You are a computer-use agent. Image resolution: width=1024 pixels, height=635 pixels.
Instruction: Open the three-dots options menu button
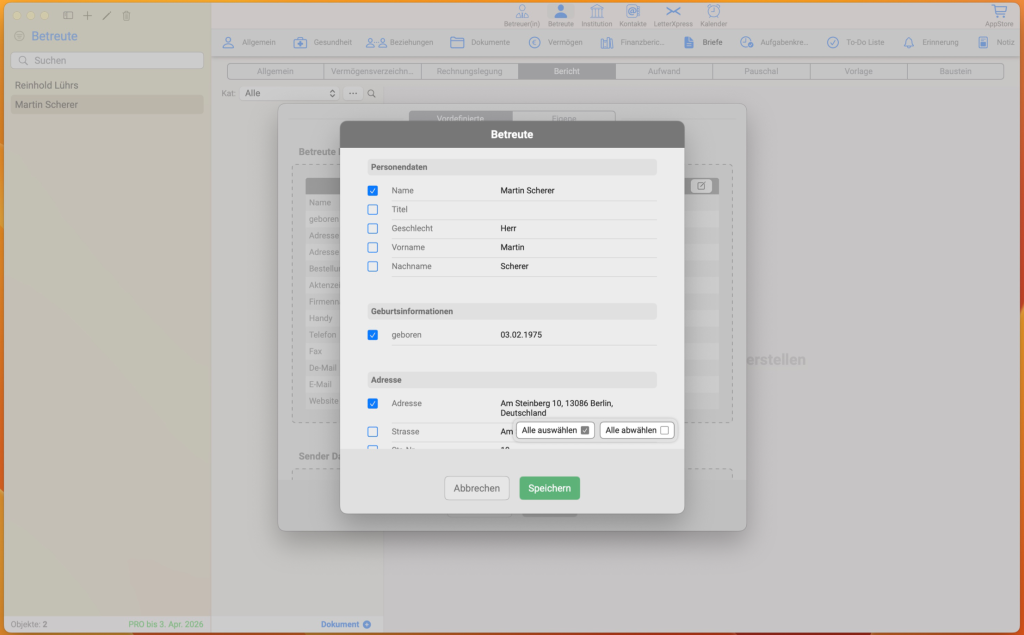point(353,93)
